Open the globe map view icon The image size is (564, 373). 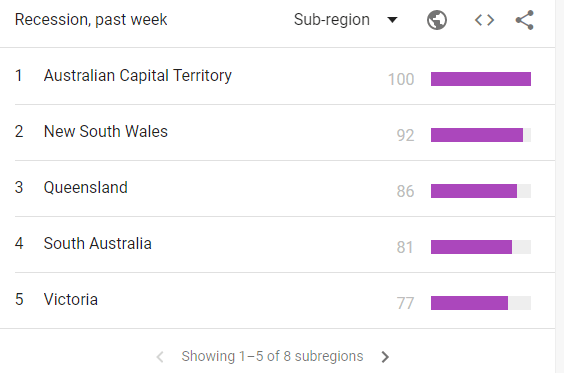tap(437, 20)
